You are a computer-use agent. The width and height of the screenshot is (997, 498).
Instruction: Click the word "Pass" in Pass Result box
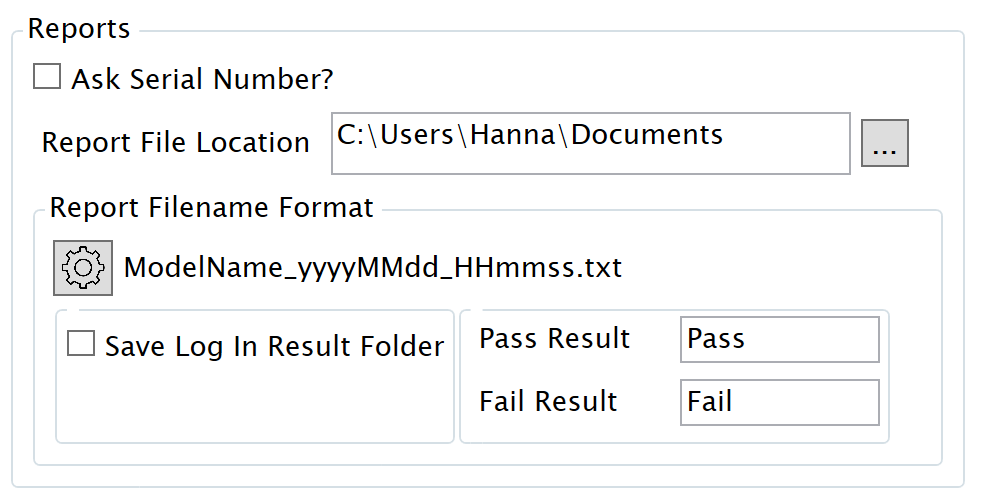click(x=715, y=339)
